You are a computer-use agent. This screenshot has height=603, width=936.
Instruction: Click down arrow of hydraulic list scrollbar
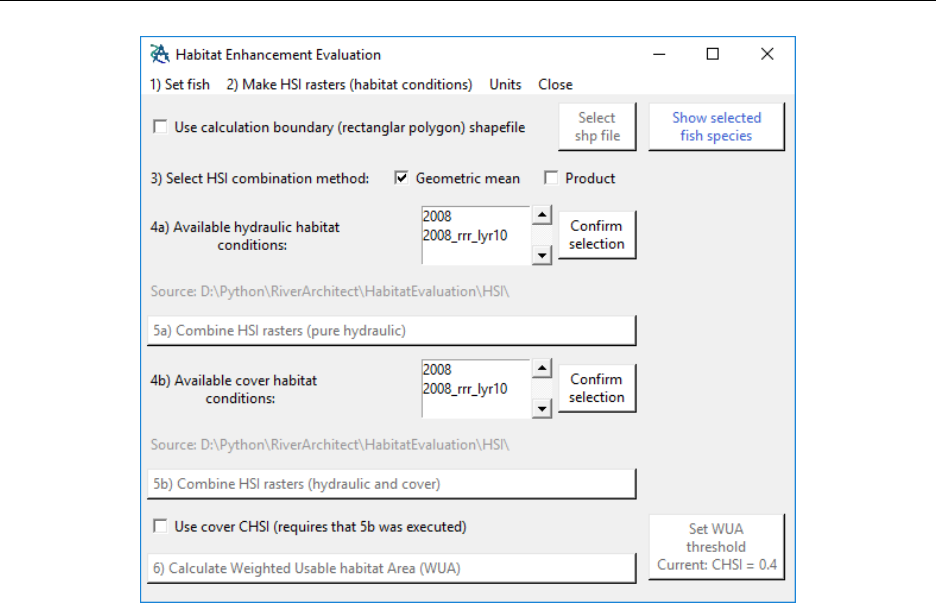(541, 256)
